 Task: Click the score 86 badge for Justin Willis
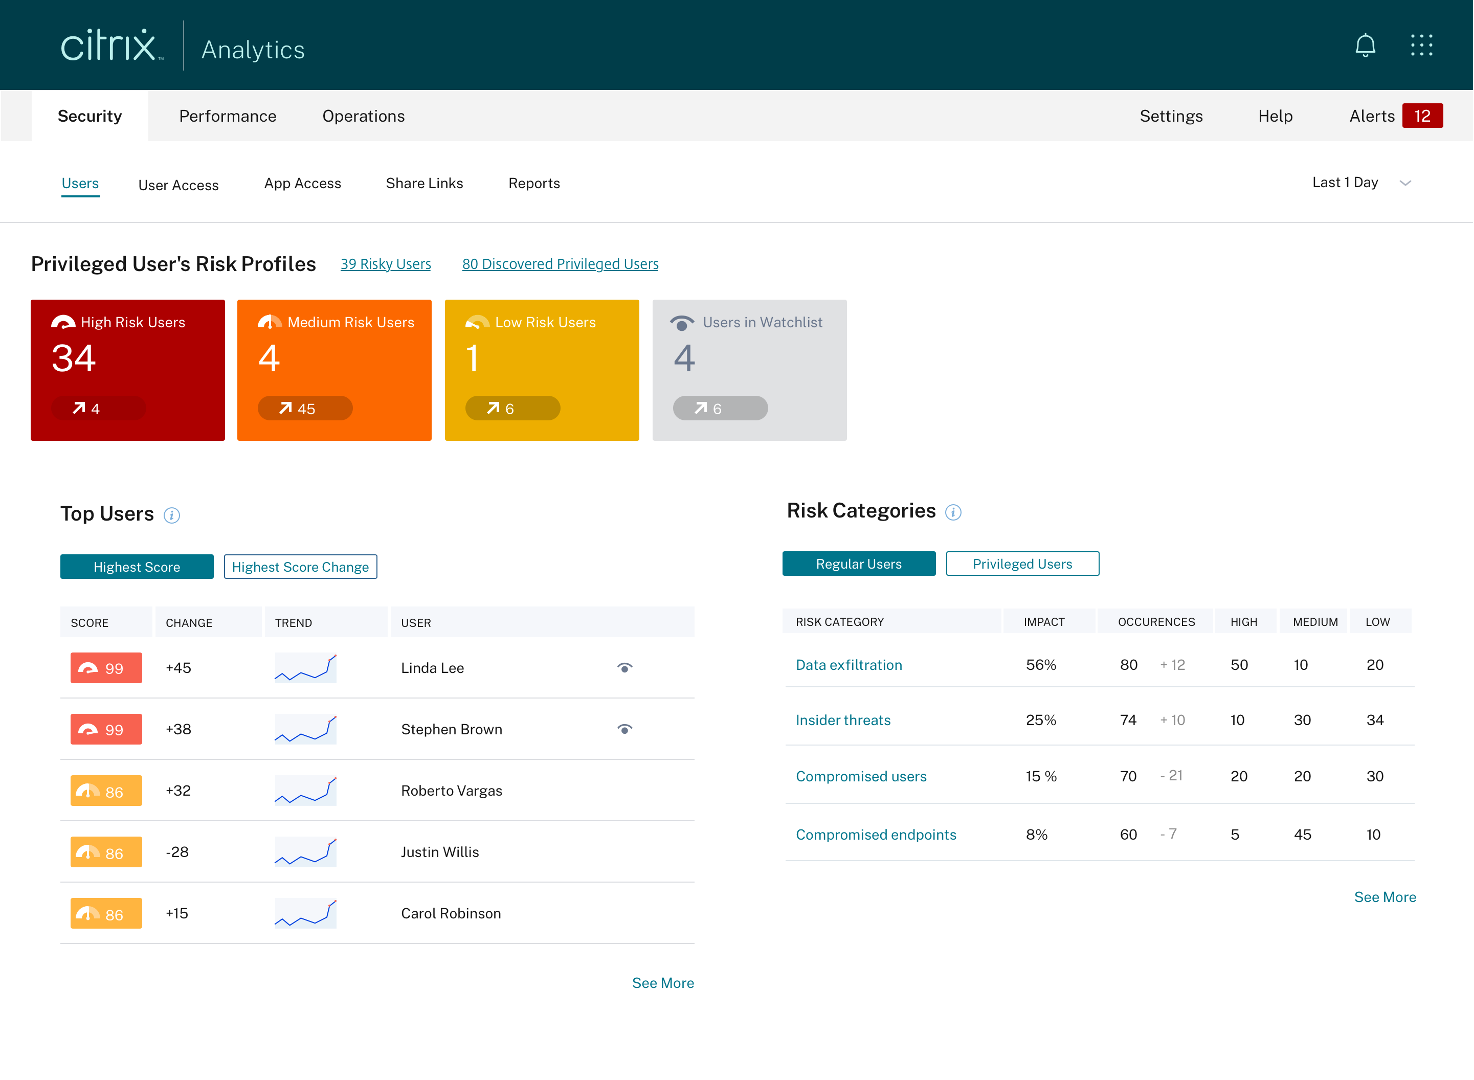point(106,852)
